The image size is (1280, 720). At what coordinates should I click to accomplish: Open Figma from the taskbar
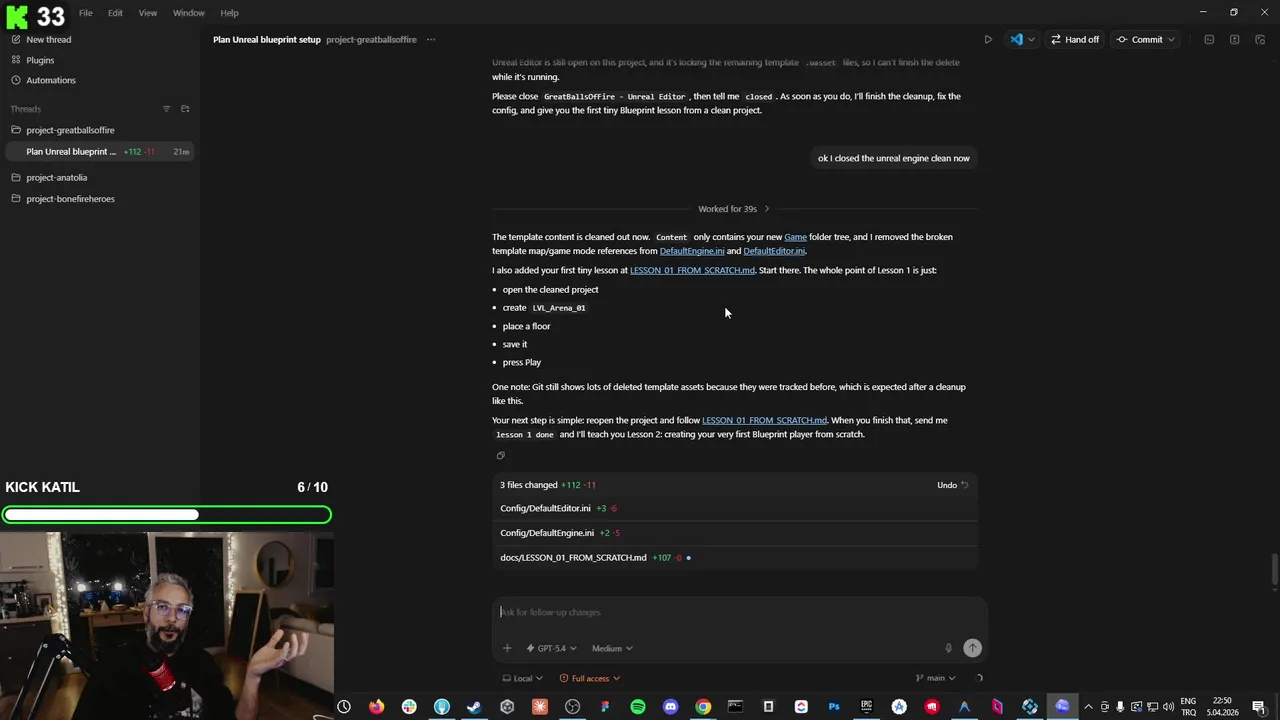click(x=605, y=707)
